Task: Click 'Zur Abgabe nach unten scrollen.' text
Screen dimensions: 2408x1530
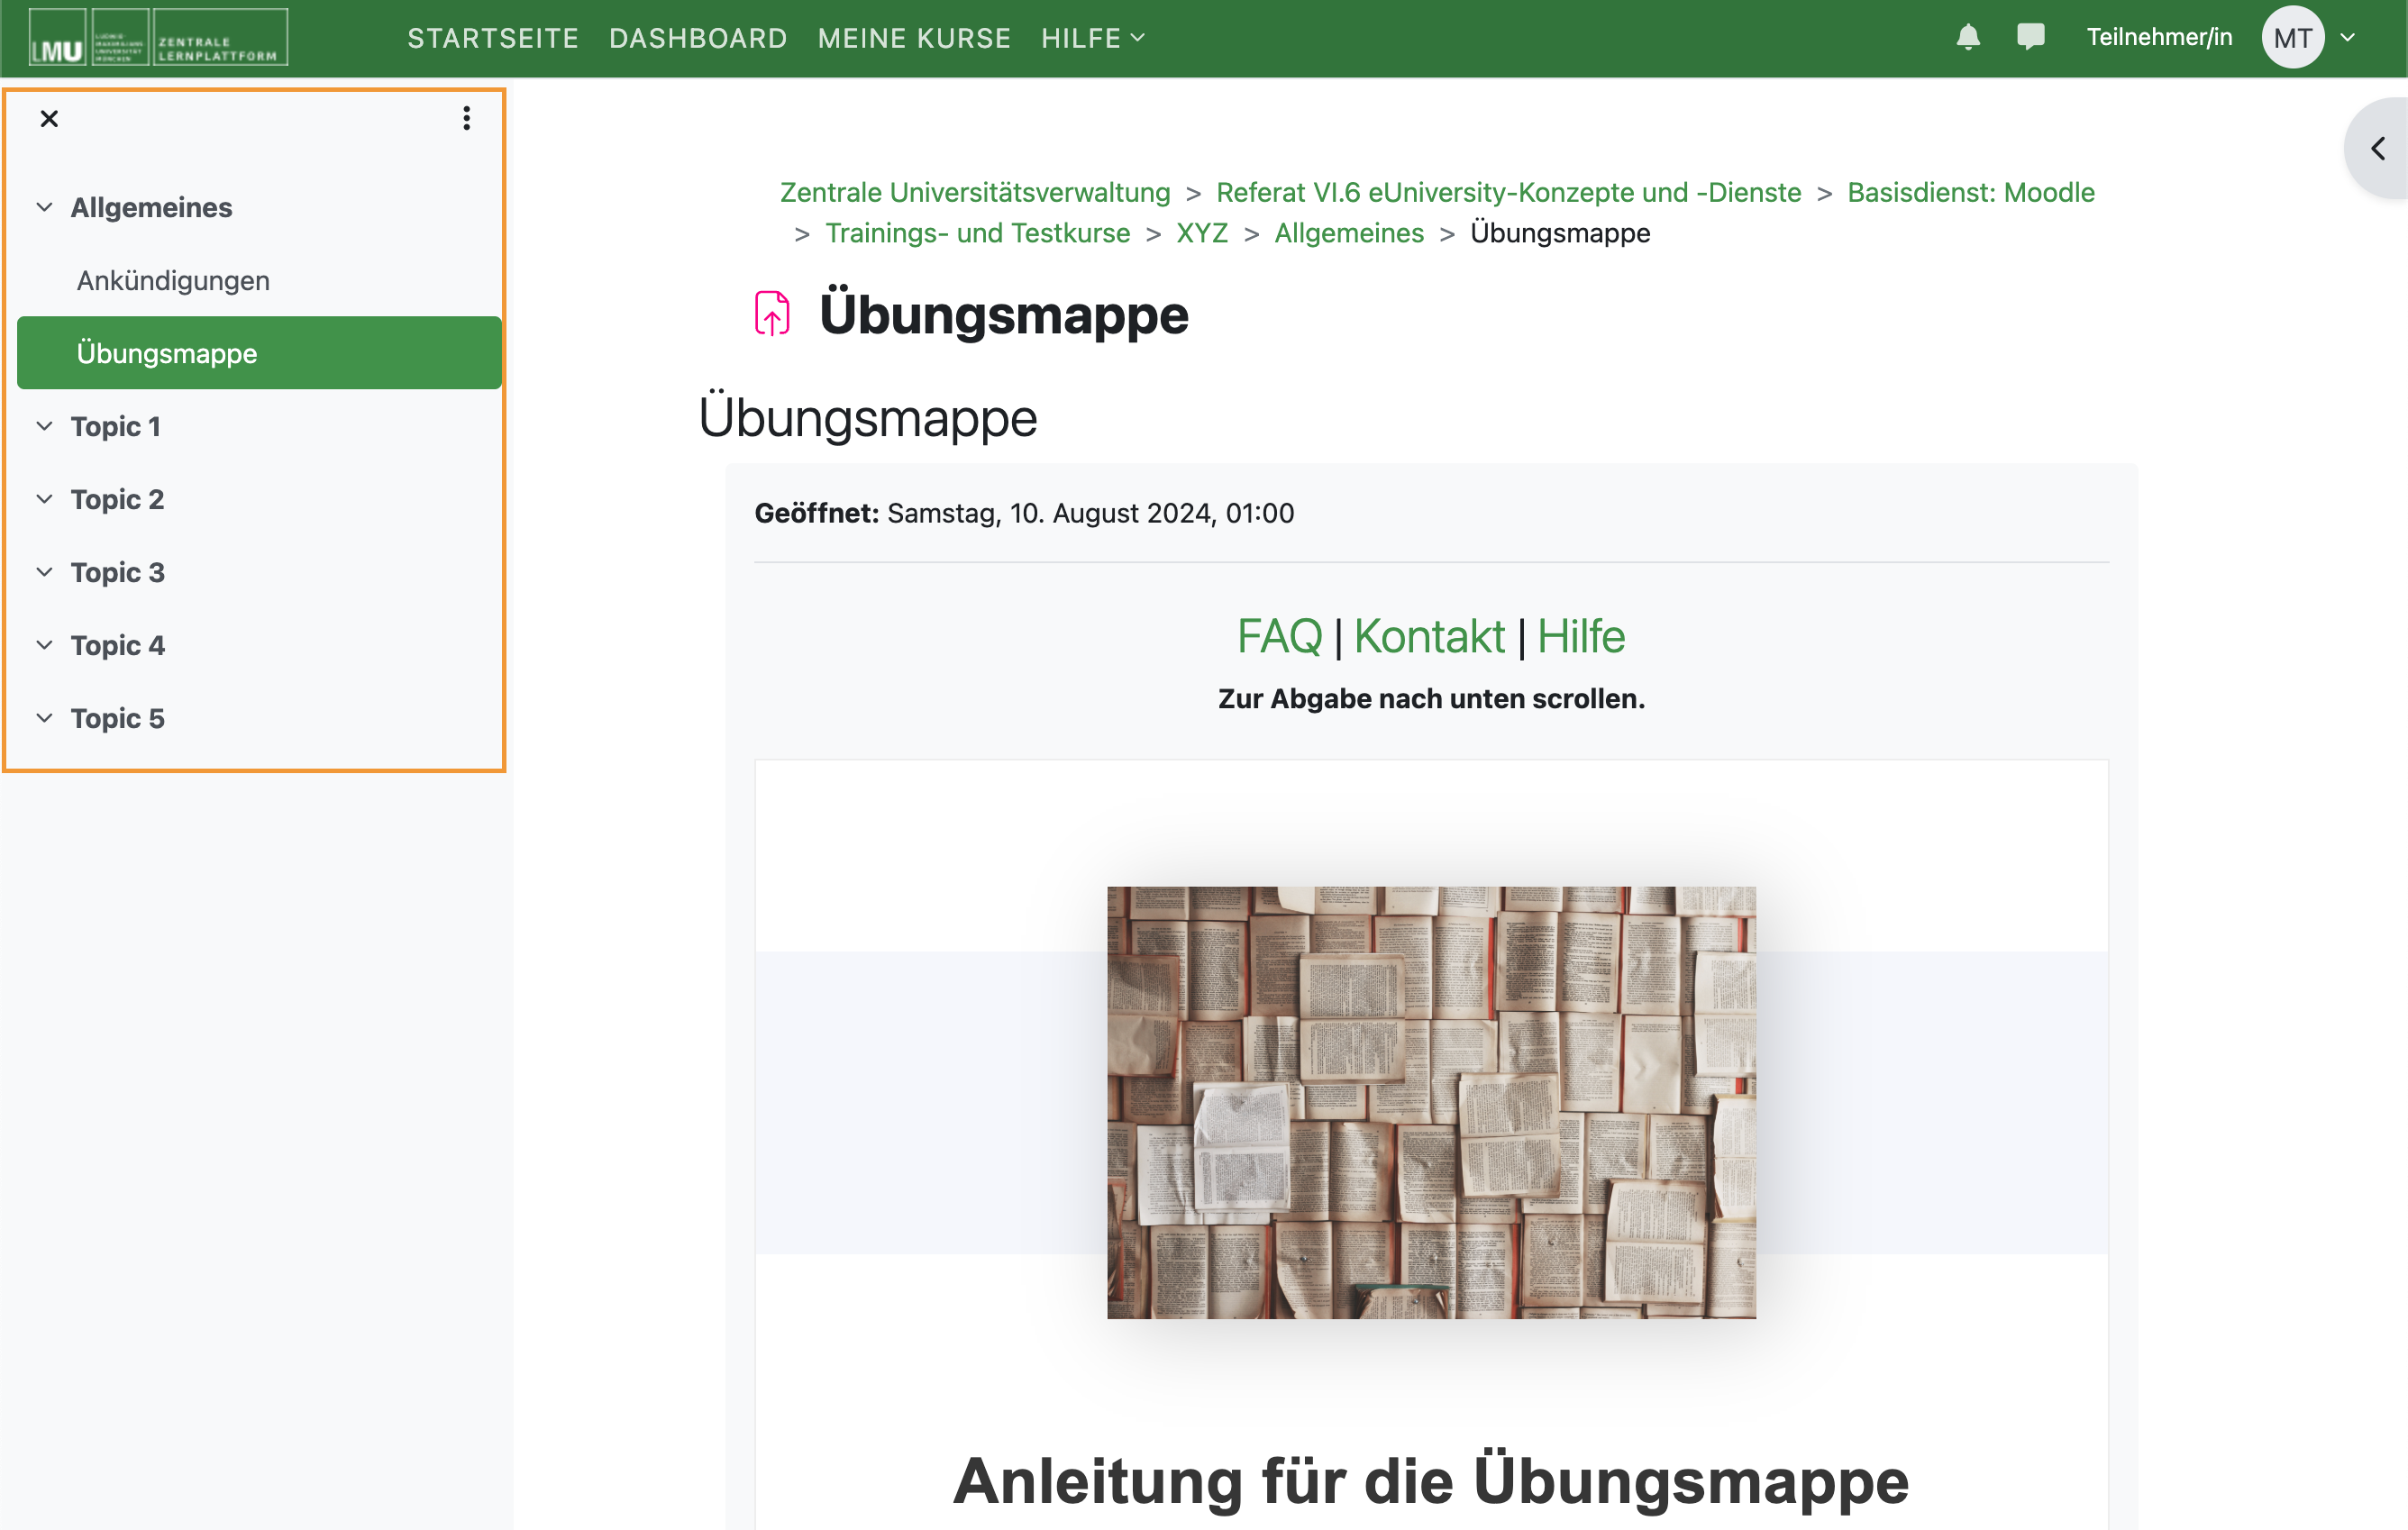Action: [1431, 699]
